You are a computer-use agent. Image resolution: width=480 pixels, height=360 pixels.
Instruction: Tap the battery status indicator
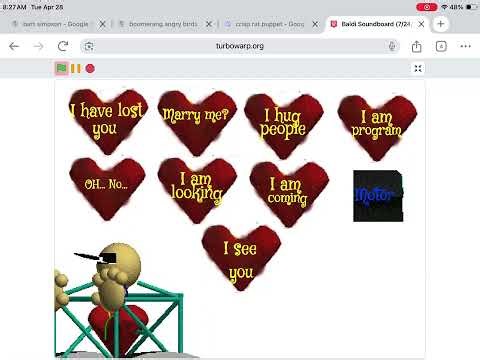point(471,7)
